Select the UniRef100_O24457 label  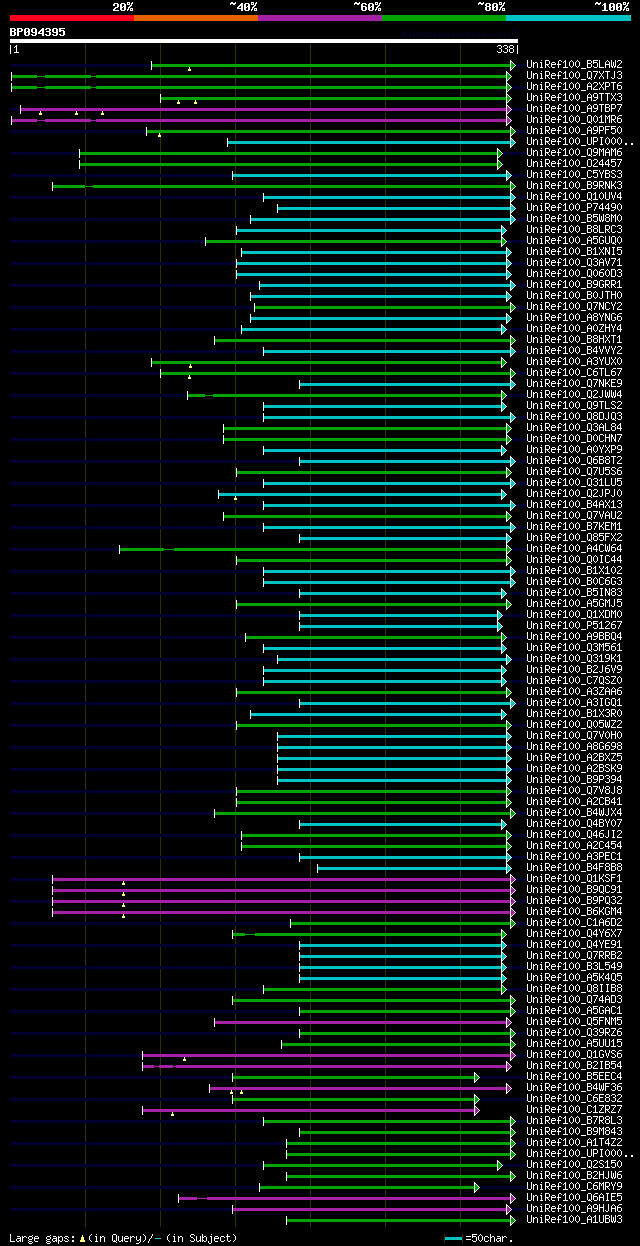pos(574,164)
